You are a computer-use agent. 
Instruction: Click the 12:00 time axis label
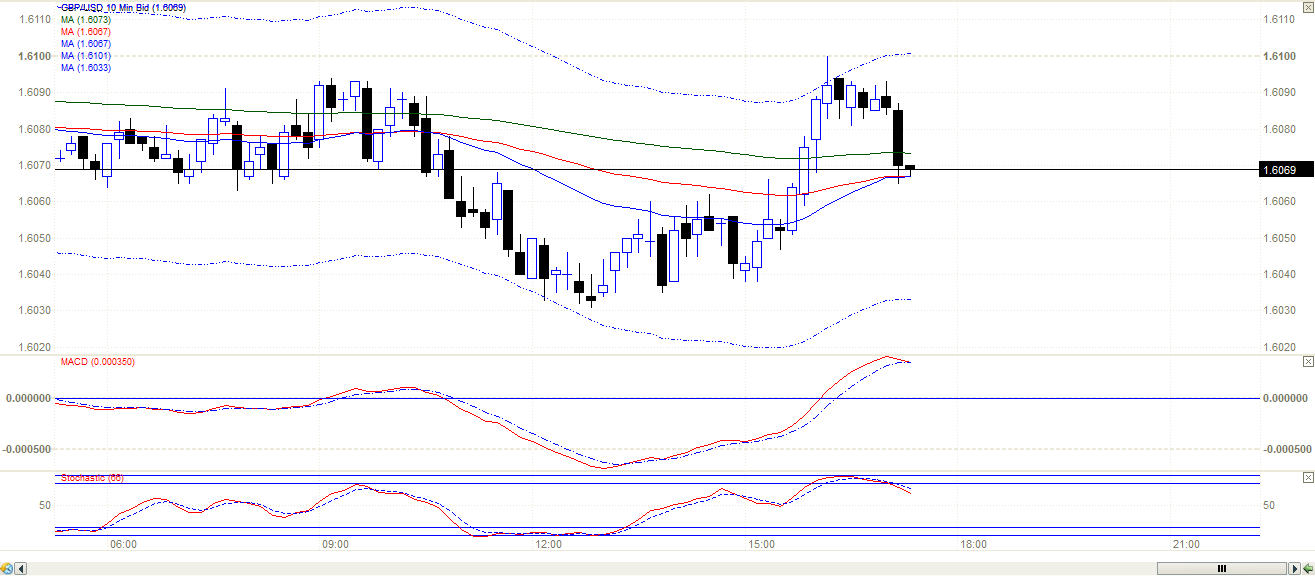click(x=549, y=545)
